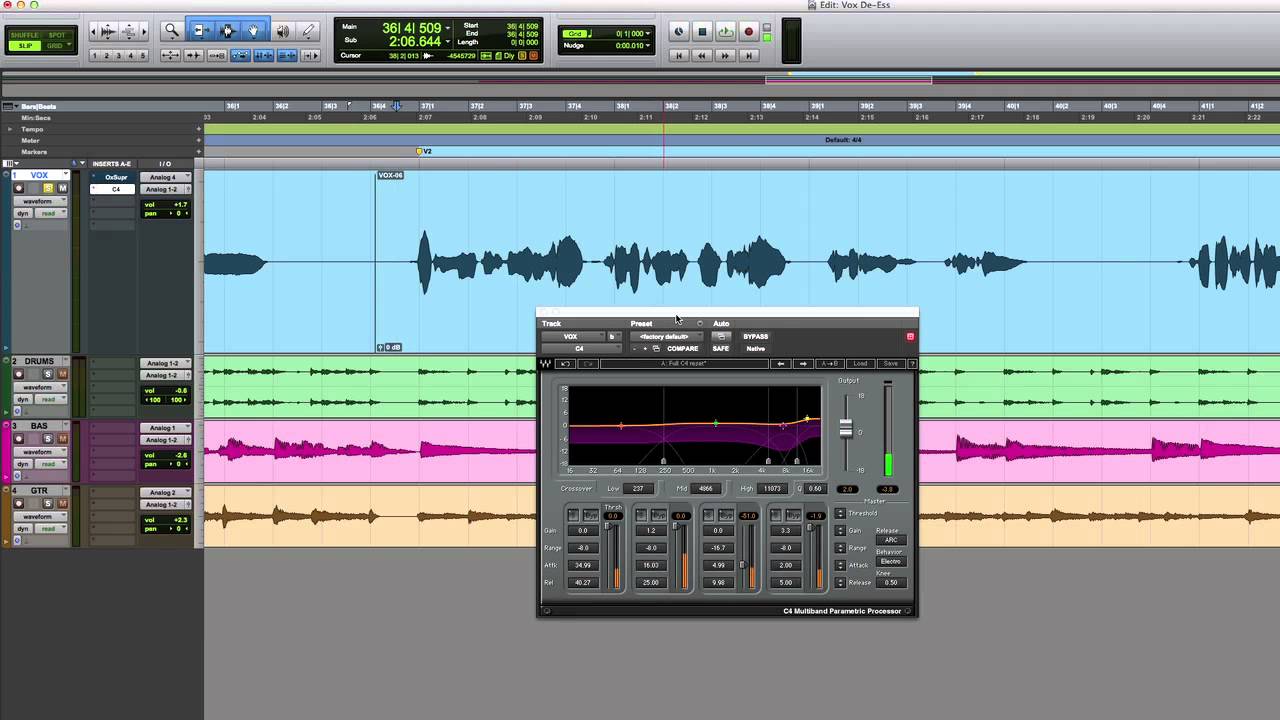Click the Play transport button
The width and height of the screenshot is (1280, 720).
pyautogui.click(x=725, y=32)
